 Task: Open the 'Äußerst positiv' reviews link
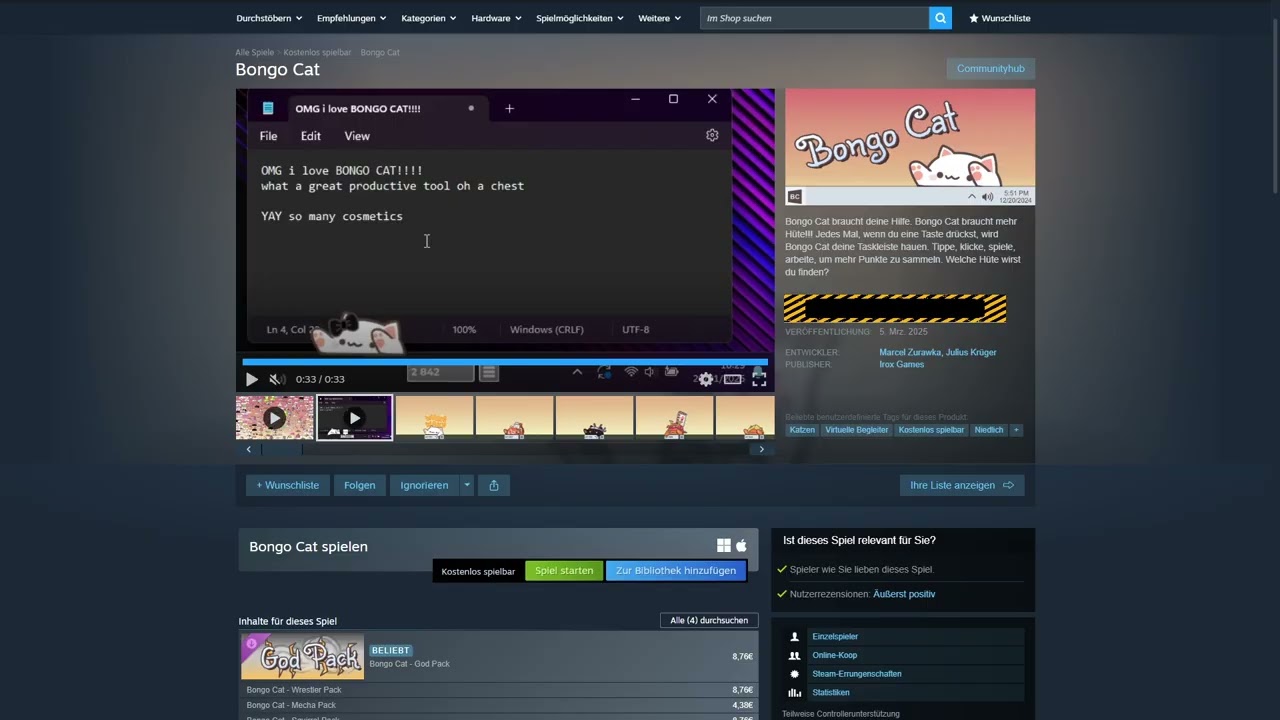(904, 594)
